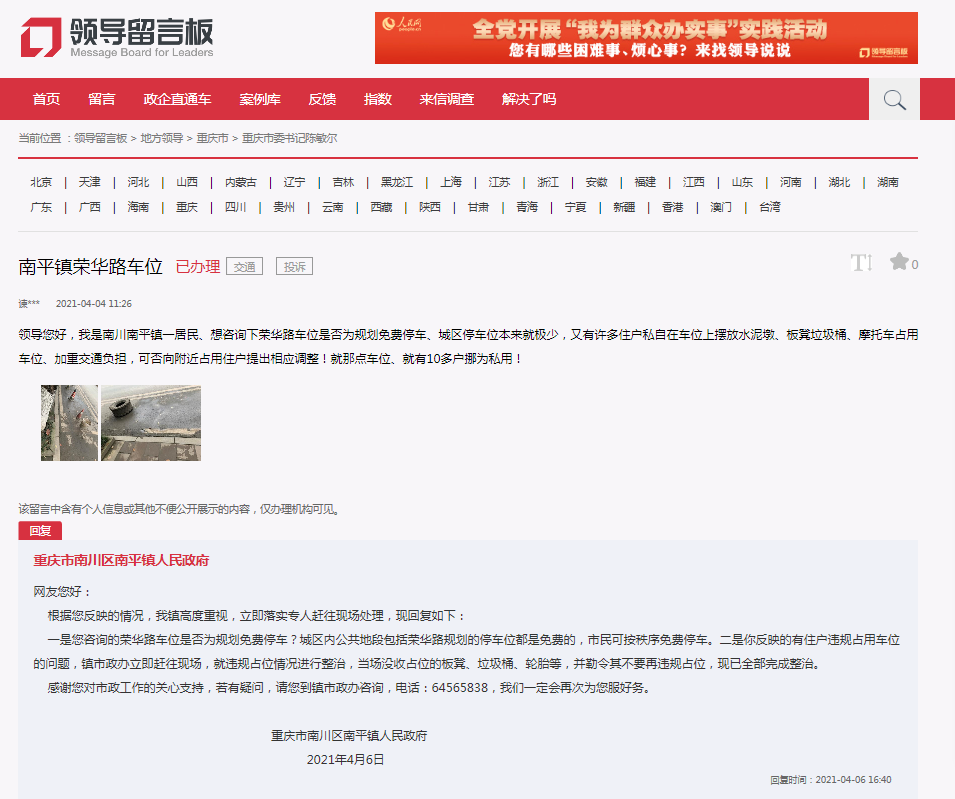Open the second attached tire photo
Image resolution: width=955 pixels, height=799 pixels.
pos(151,423)
